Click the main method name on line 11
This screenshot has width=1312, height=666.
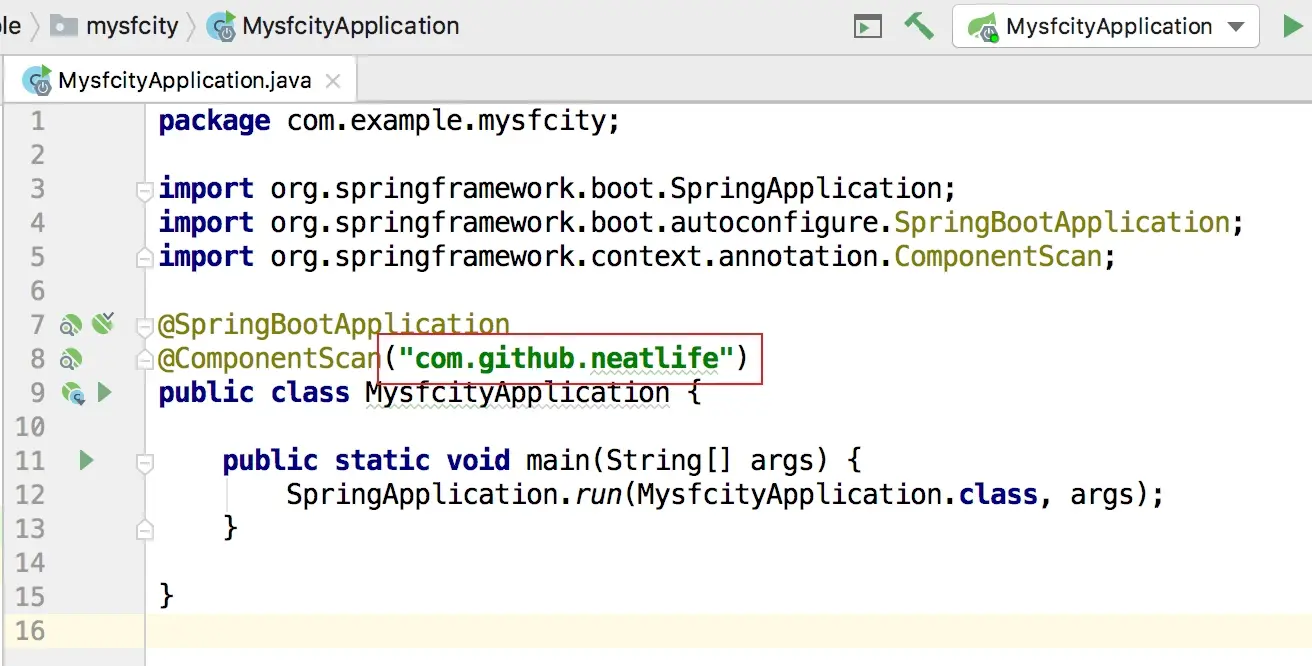(558, 461)
